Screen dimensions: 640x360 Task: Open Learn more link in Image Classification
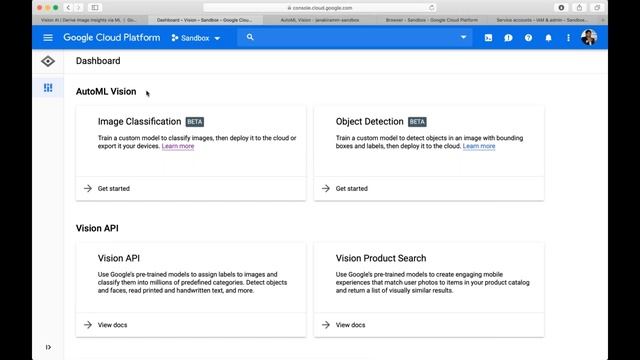click(178, 146)
